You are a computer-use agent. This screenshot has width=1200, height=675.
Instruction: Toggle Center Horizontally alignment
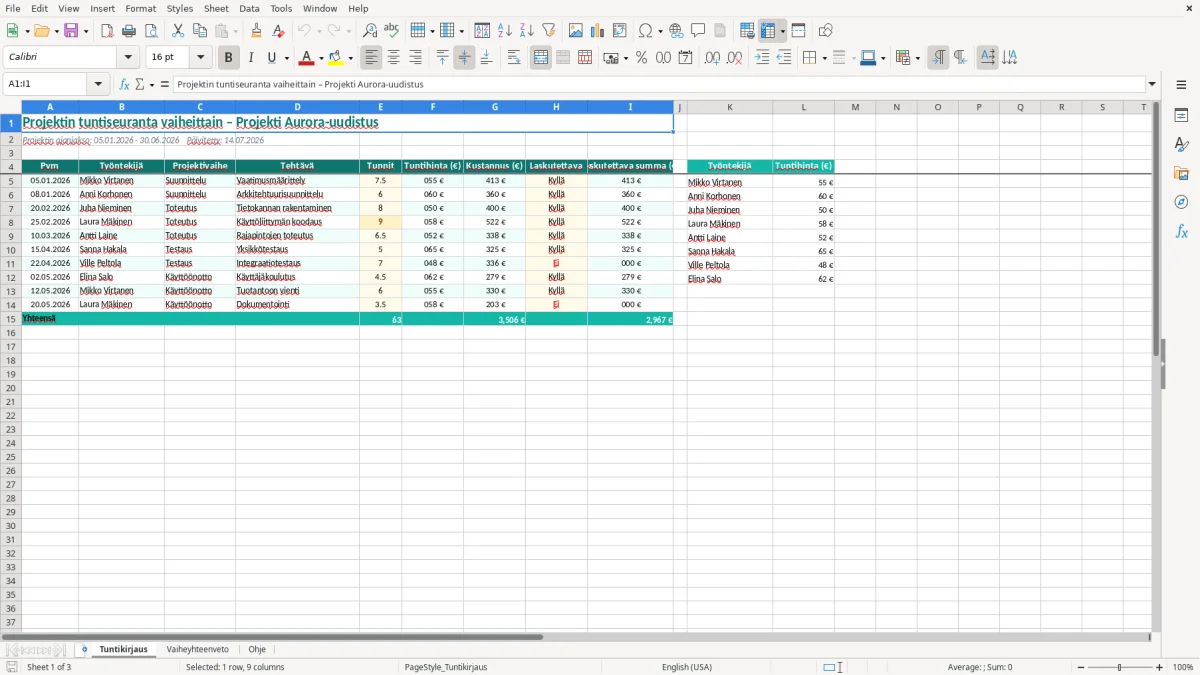[393, 58]
